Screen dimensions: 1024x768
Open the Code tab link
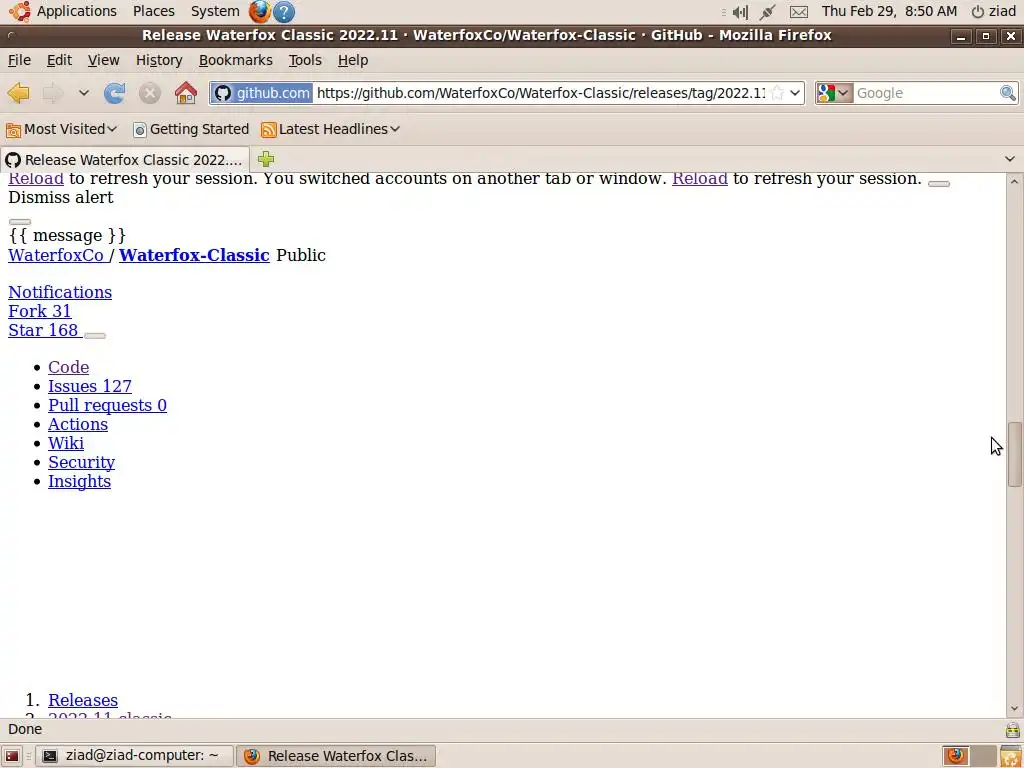pos(69,367)
